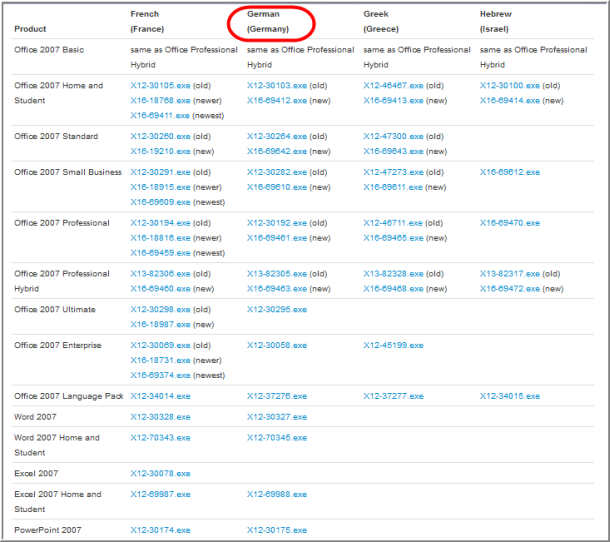Viewport: 610px width, 542px height.
Task: Download German Small Business old X12-30282.exe
Action: 277,172
